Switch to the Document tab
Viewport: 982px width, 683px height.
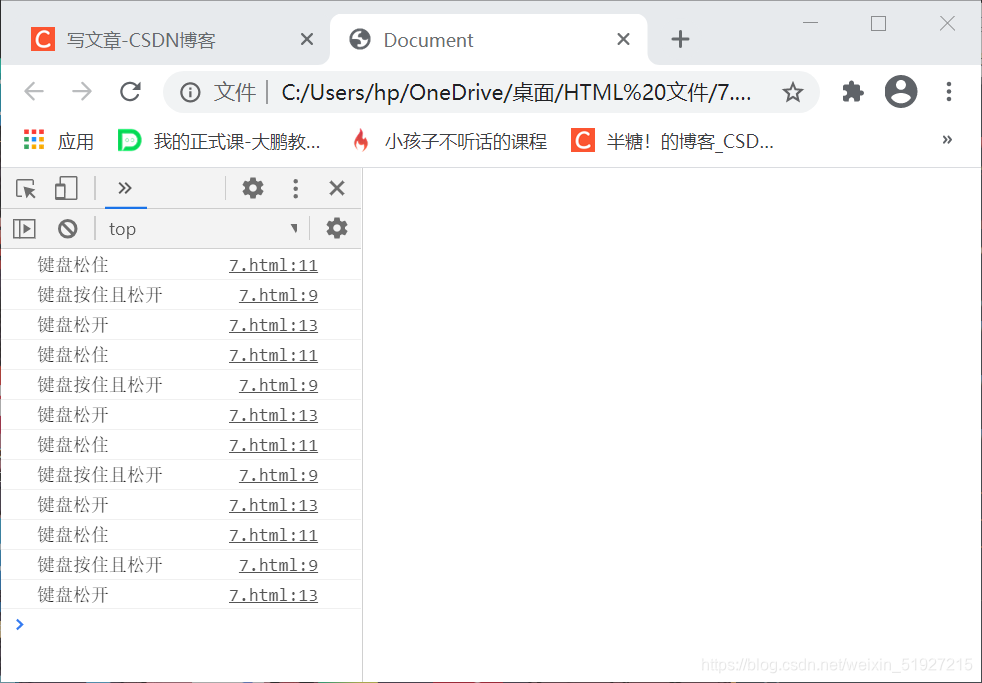point(488,40)
